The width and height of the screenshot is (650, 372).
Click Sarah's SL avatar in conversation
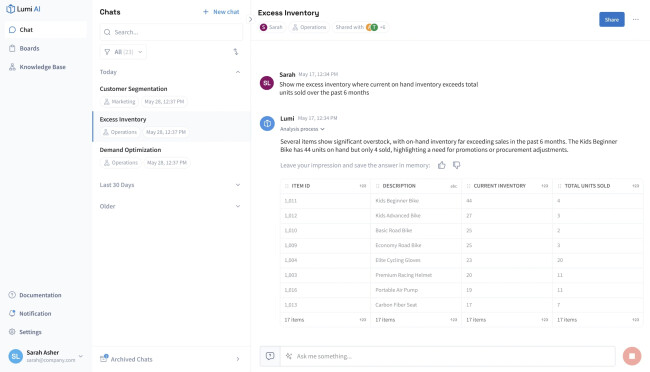coord(267,83)
